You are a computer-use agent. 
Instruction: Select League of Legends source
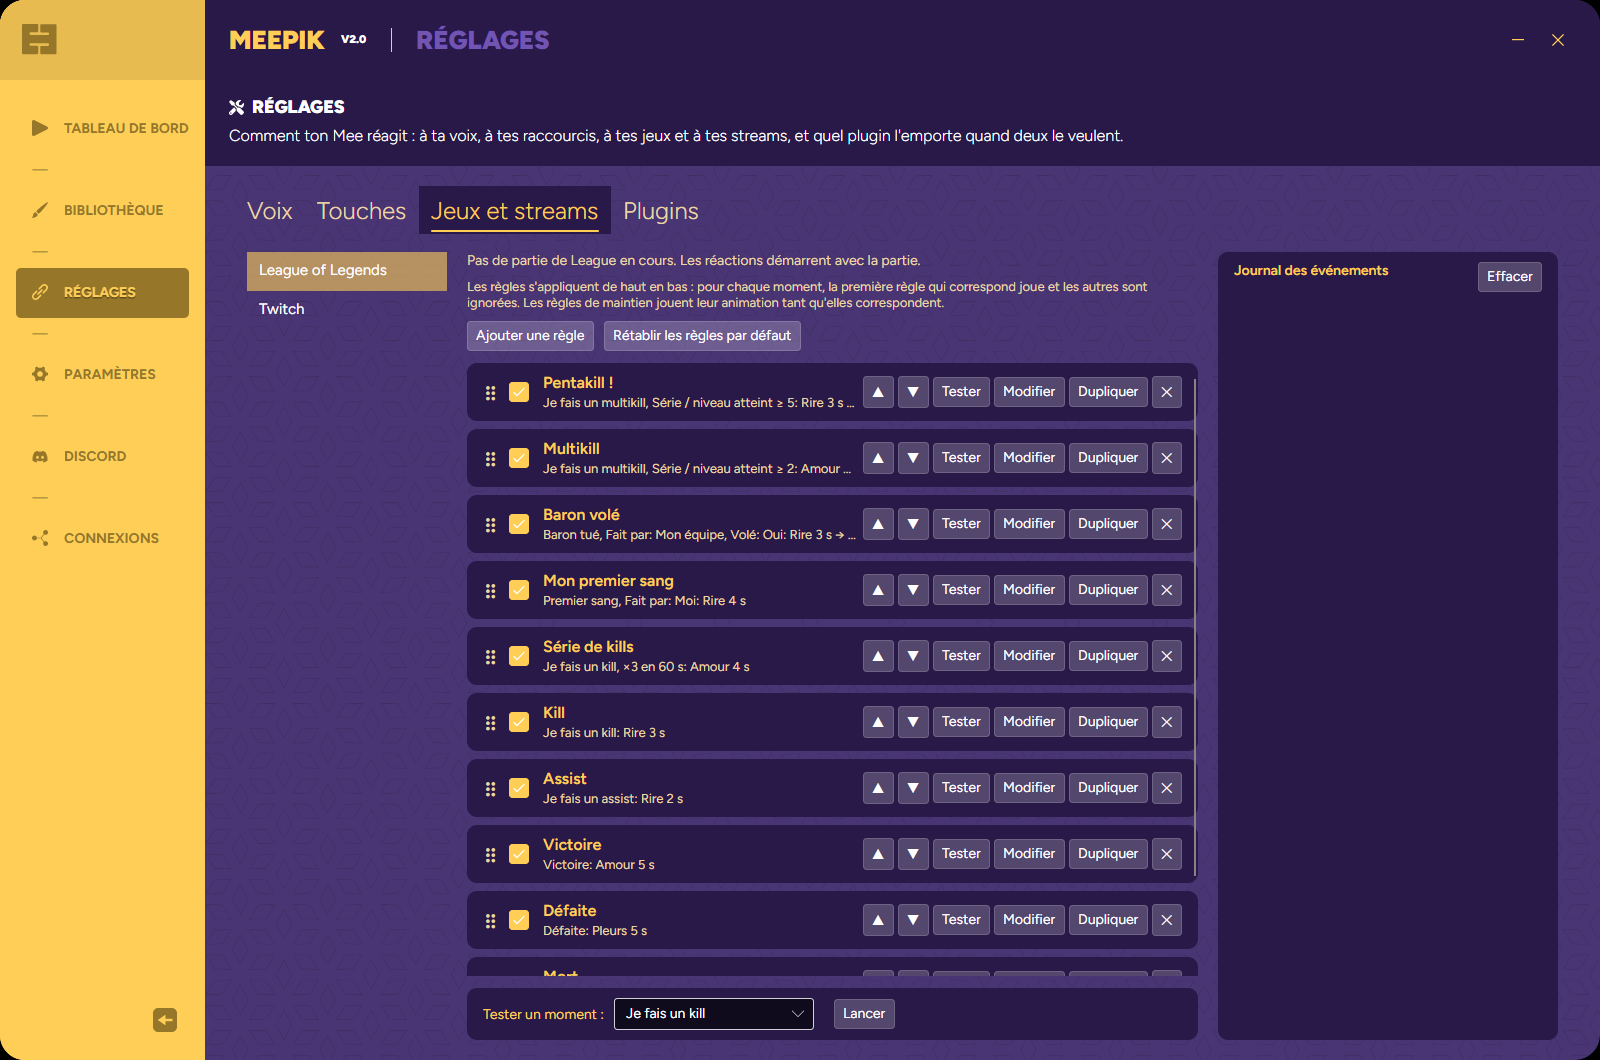click(x=347, y=271)
